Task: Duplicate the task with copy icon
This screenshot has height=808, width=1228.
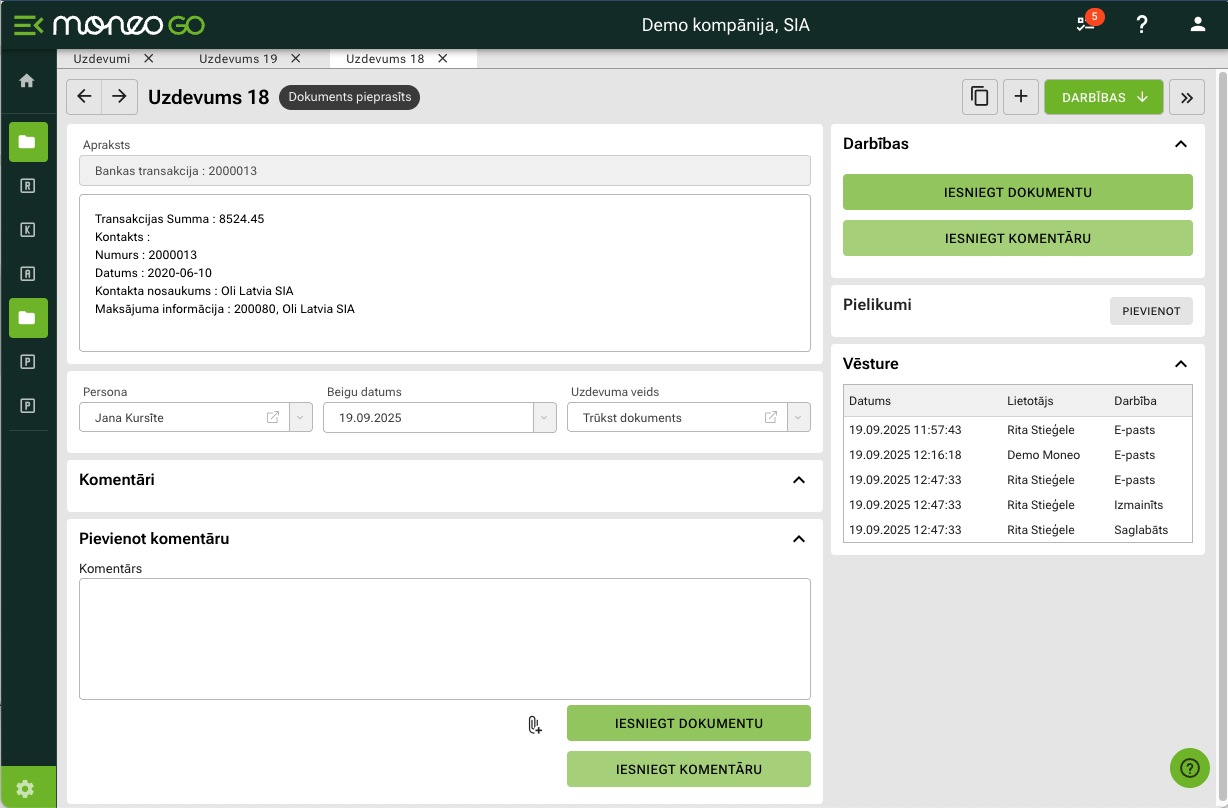Action: pyautogui.click(x=980, y=97)
